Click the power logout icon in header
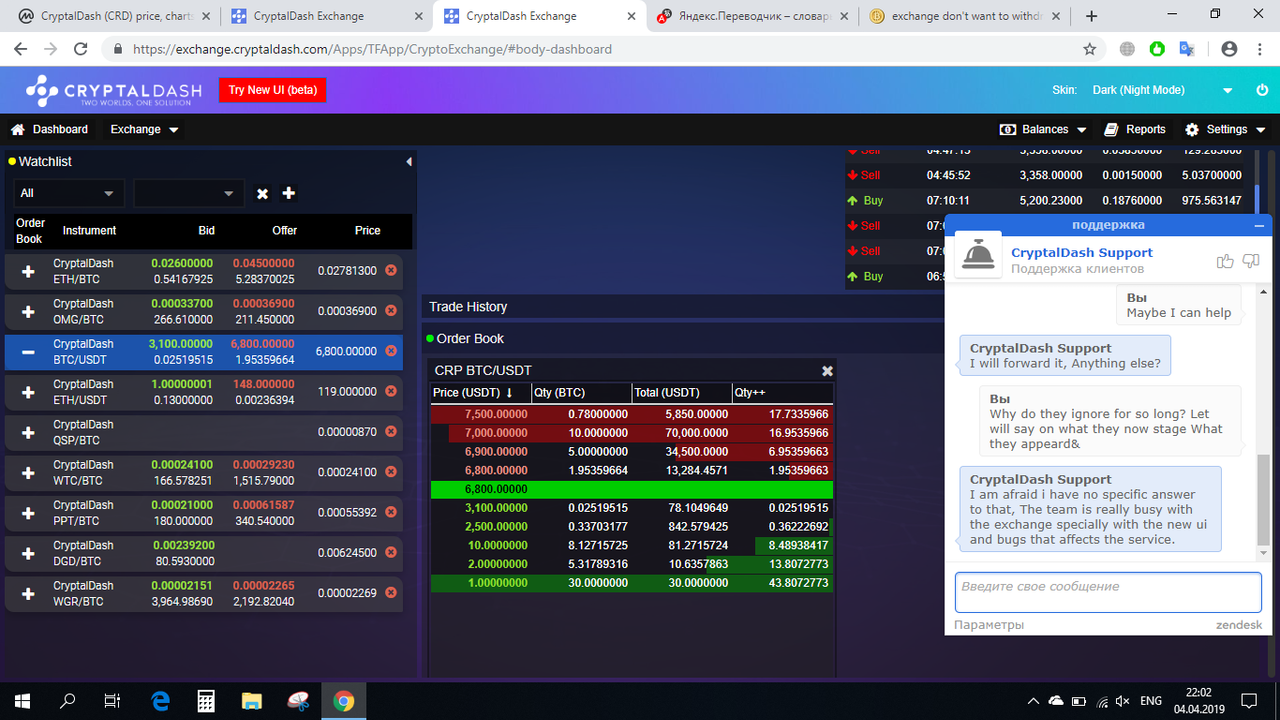Viewport: 1280px width, 720px height. (1261, 90)
